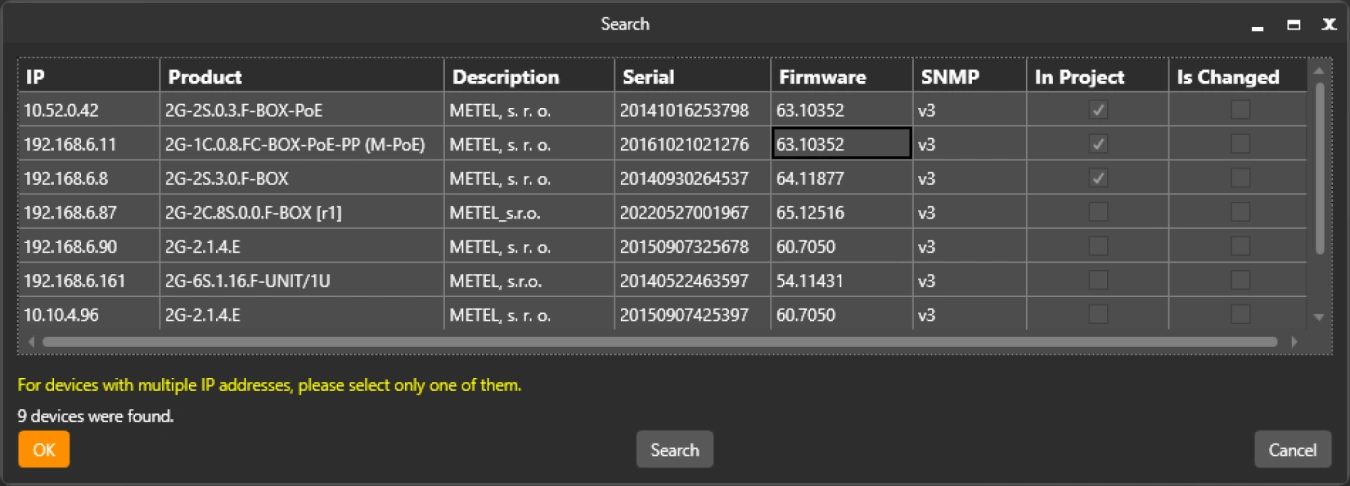The width and height of the screenshot is (1350, 486).
Task: Check Is Changed for 192.168.6.11
Action: [1240, 144]
